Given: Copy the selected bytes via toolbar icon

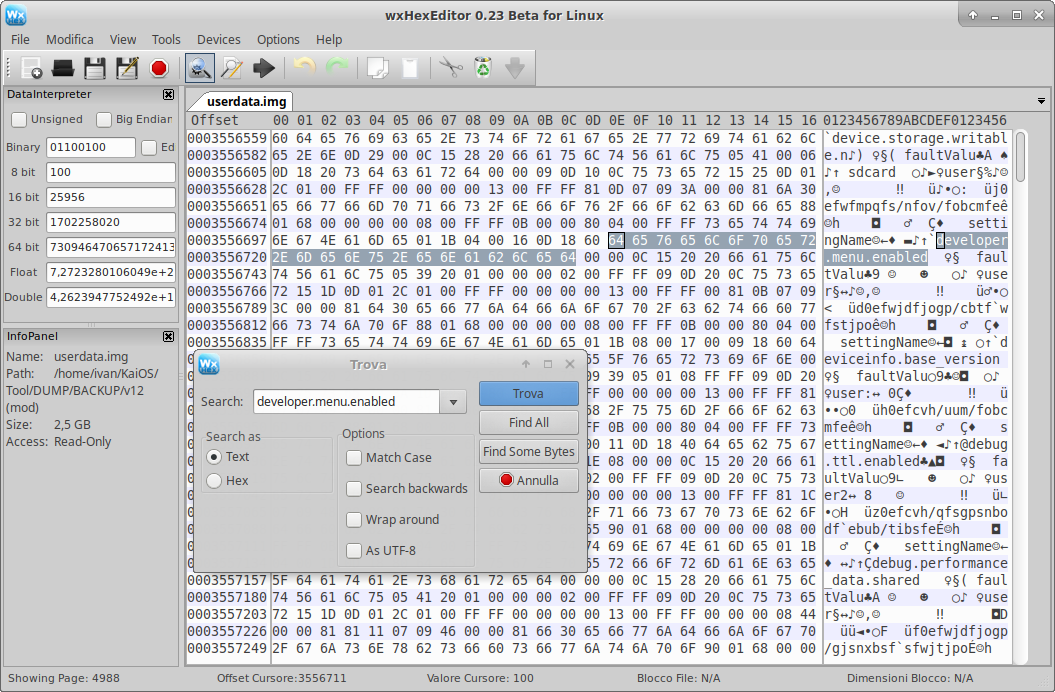Looking at the screenshot, I should click(377, 68).
